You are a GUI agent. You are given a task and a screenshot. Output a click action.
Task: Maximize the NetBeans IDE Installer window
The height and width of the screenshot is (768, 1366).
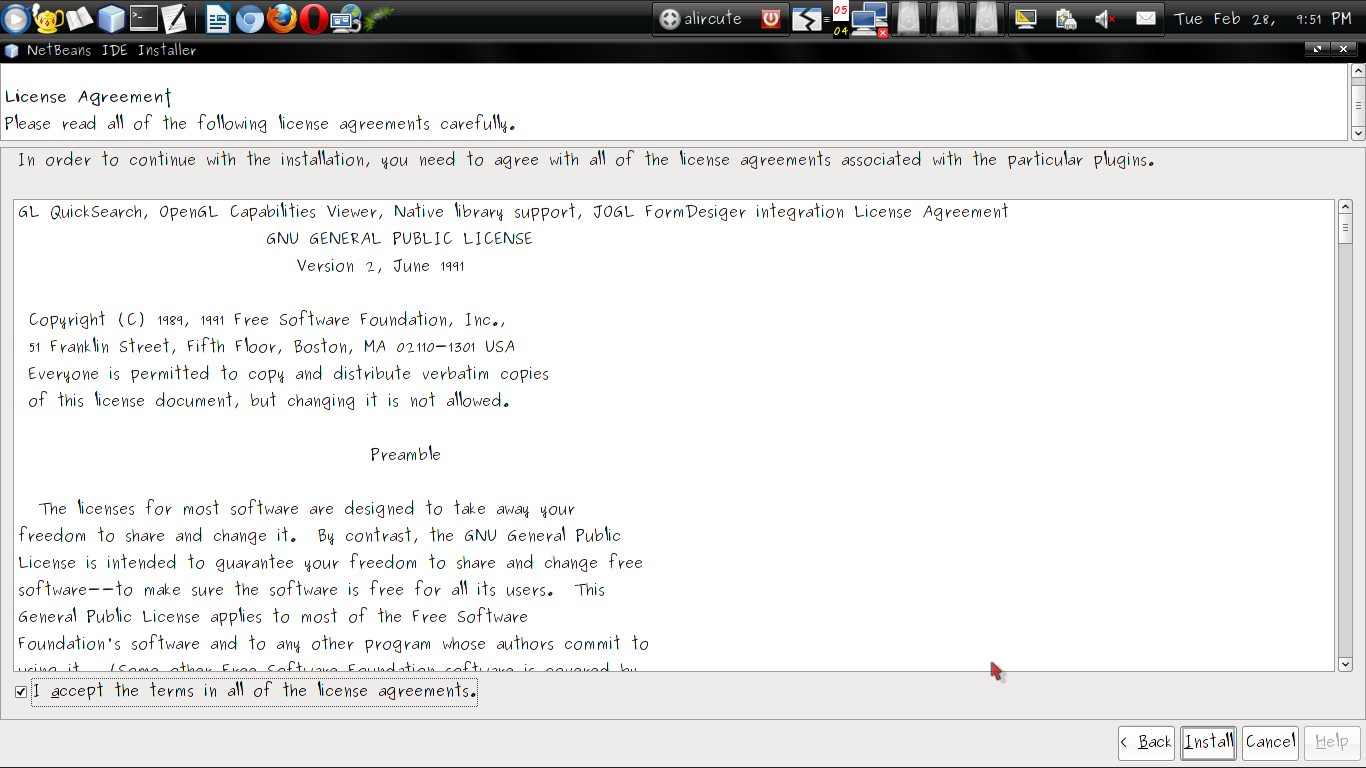pos(1318,49)
